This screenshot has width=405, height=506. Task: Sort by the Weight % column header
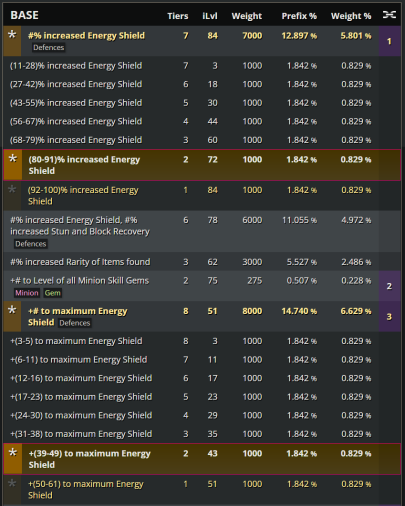coord(351,16)
